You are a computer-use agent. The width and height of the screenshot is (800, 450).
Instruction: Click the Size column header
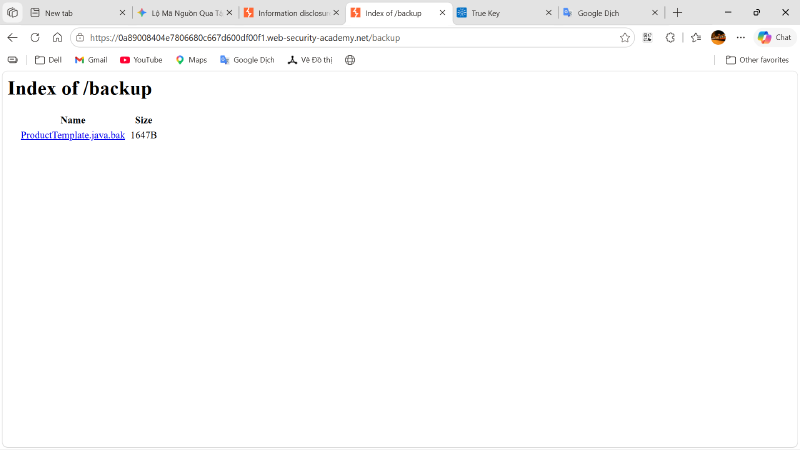point(143,120)
